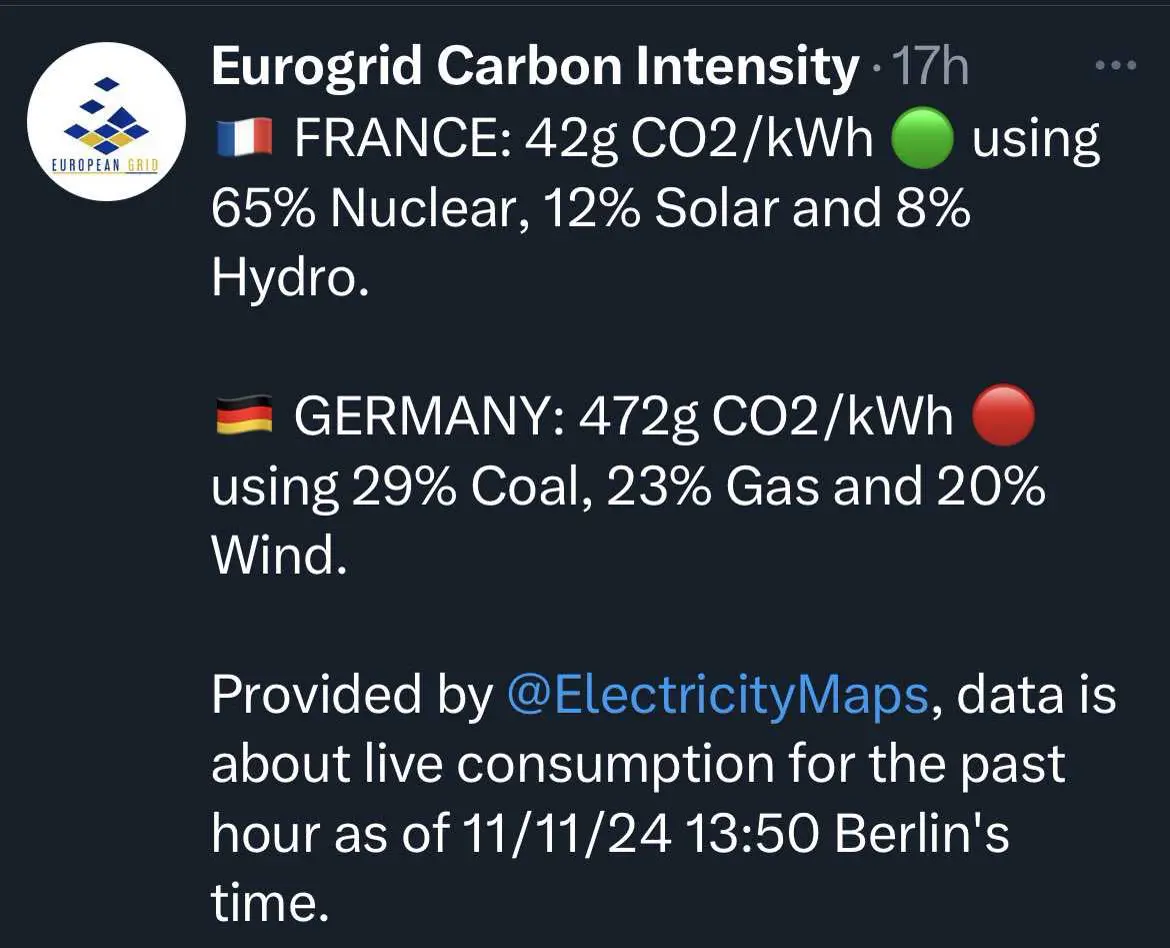Viewport: 1170px width, 948px height.
Task: Click the Eurogrid profile avatar
Action: [x=105, y=122]
